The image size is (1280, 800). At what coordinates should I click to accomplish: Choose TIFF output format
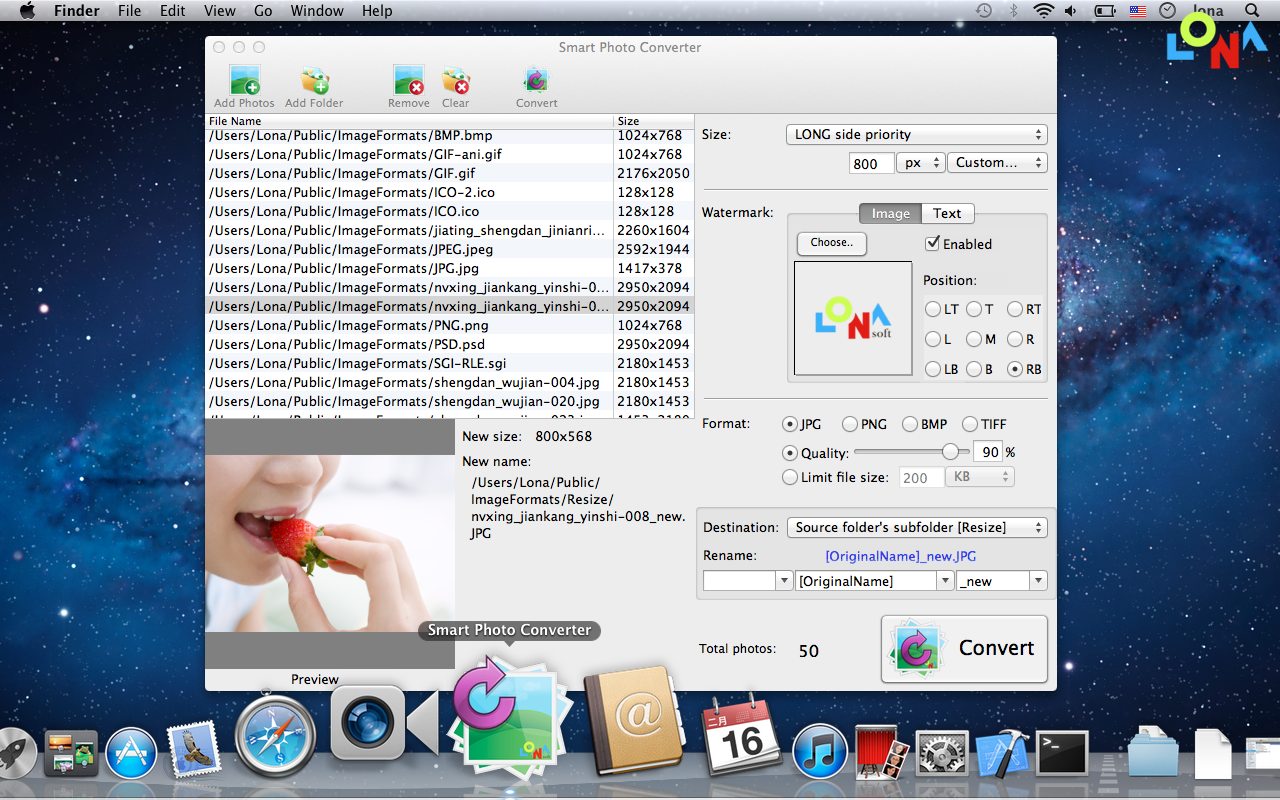[x=970, y=424]
